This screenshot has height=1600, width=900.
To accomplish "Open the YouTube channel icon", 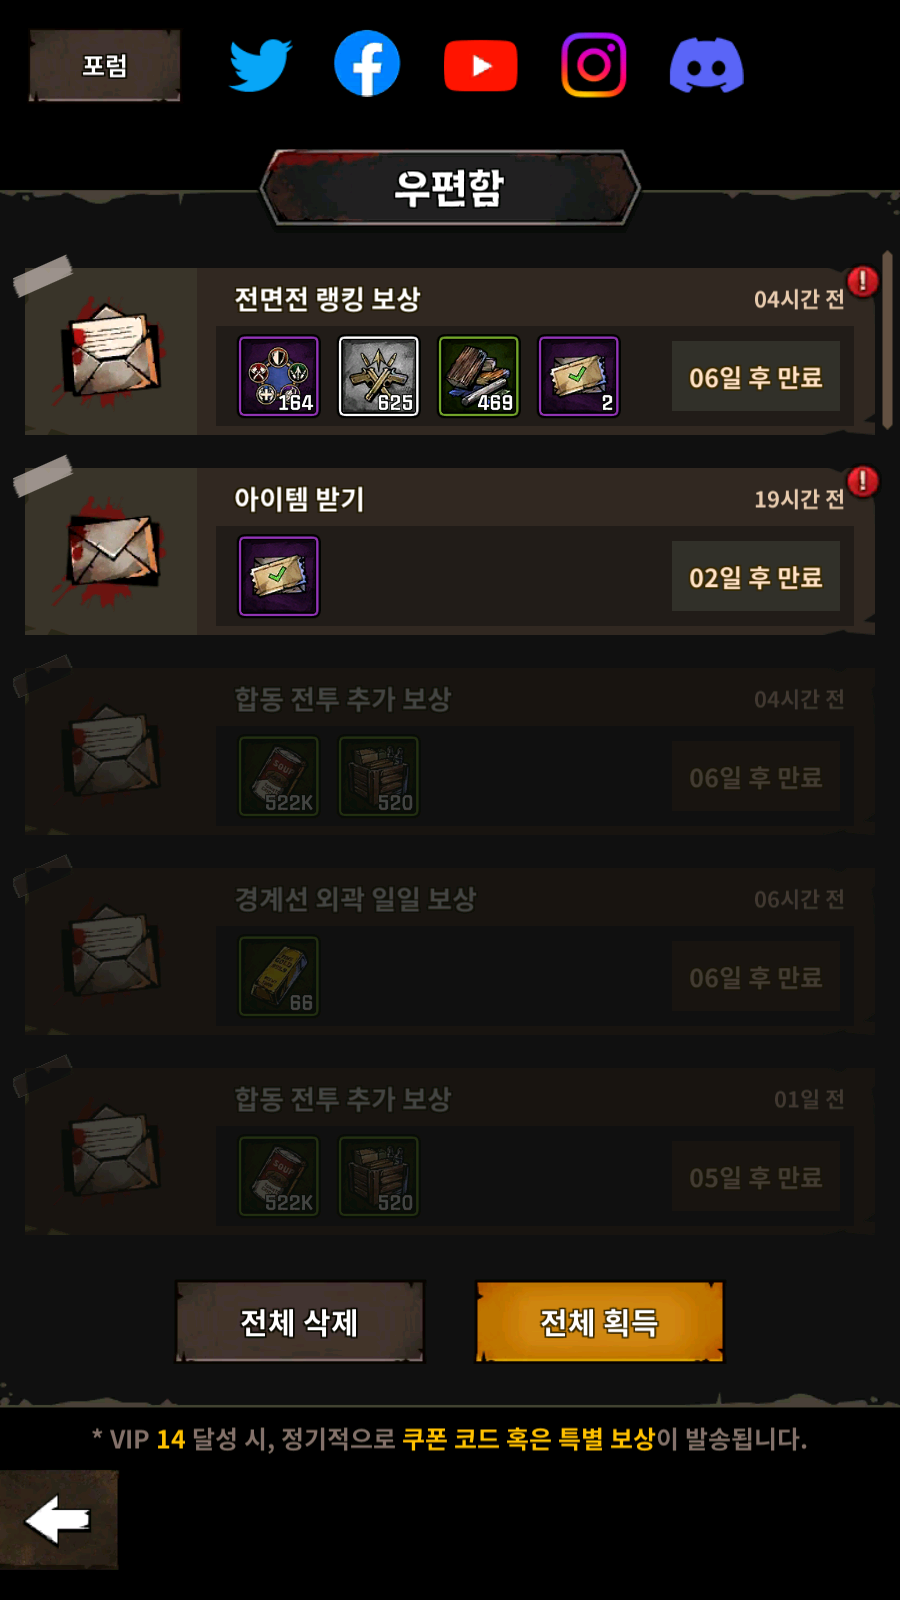I will click(481, 66).
